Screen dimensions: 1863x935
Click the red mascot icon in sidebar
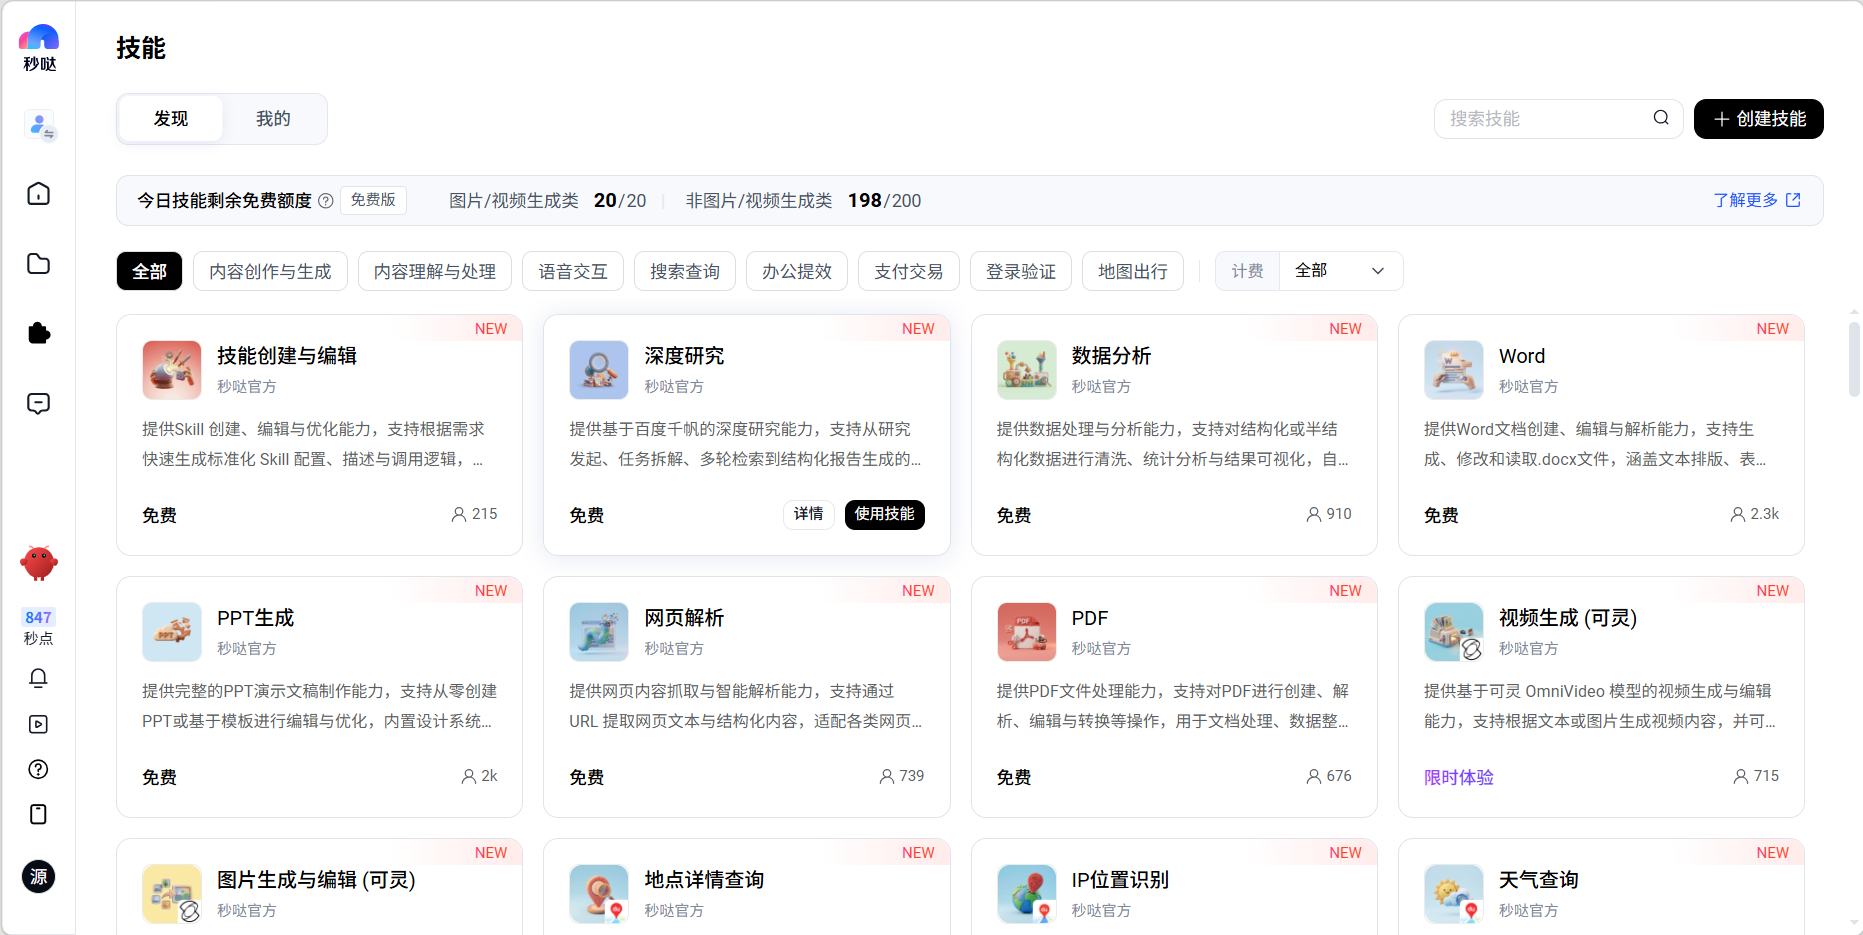coord(39,563)
